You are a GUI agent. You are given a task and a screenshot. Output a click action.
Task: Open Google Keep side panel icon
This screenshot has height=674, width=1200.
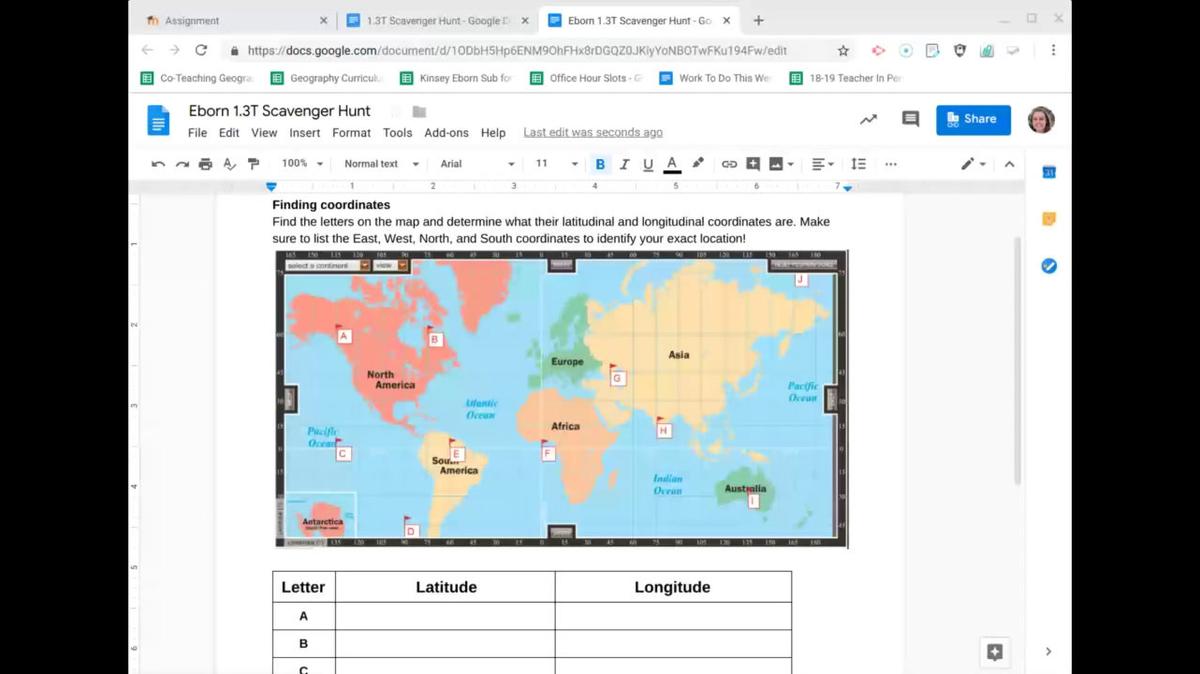[1048, 219]
